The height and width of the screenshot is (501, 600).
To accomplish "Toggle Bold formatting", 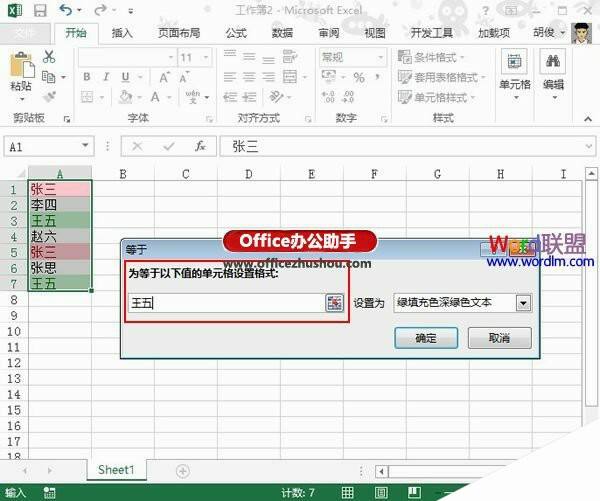I will pos(87,77).
